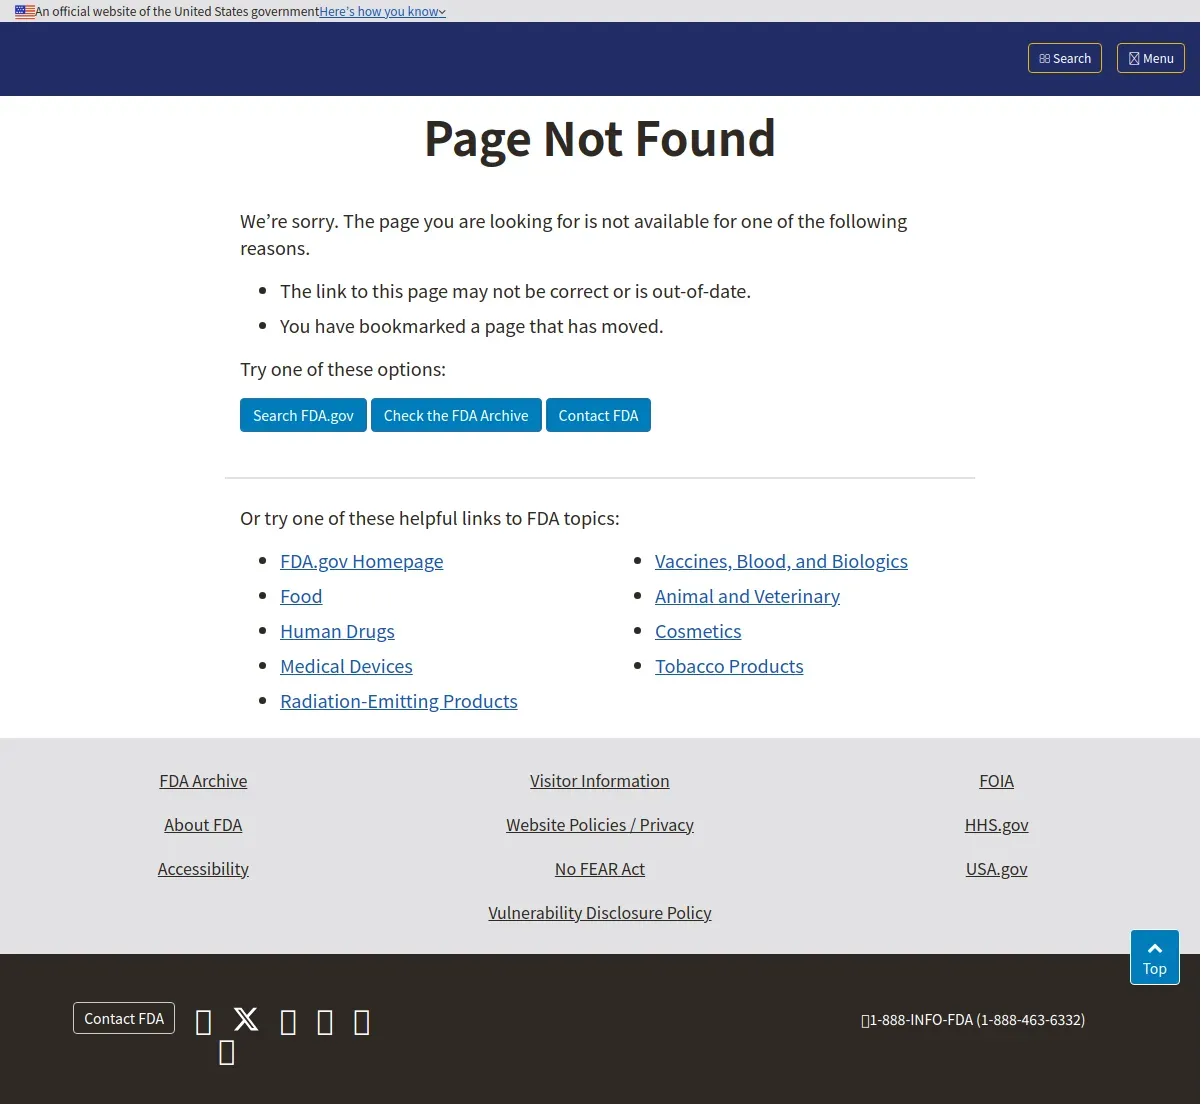Click the Accessibility footer link

tap(203, 869)
